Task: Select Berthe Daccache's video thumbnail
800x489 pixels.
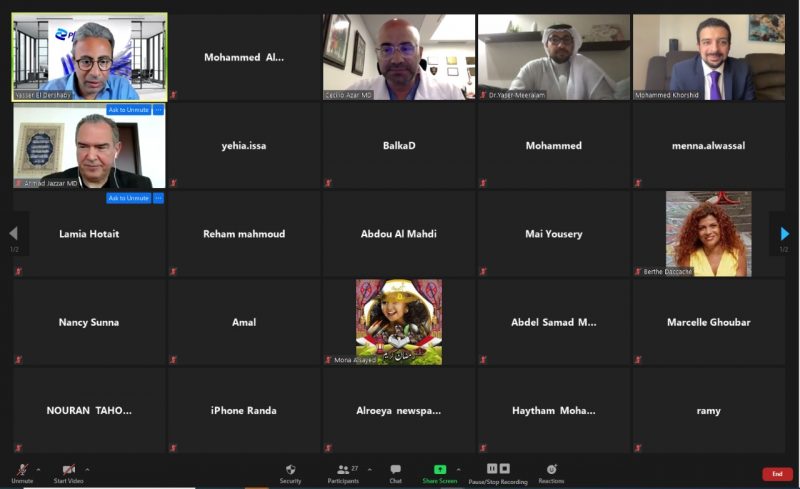Action: click(x=708, y=234)
